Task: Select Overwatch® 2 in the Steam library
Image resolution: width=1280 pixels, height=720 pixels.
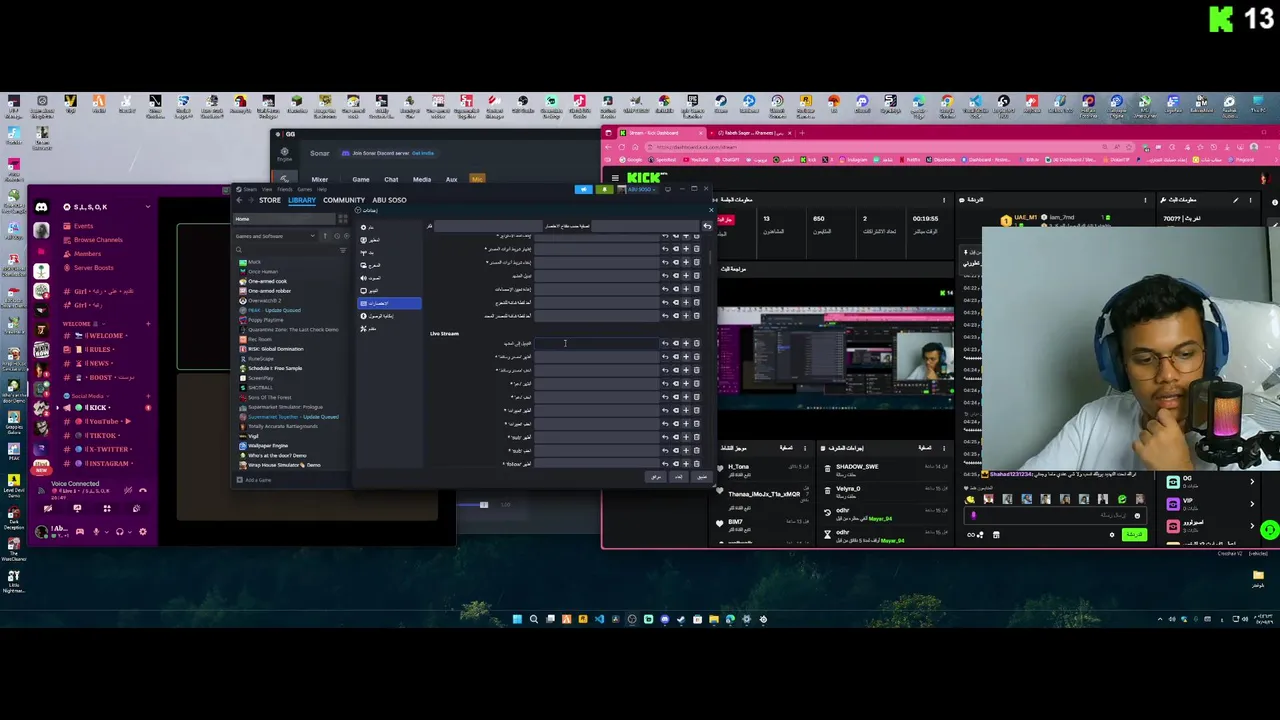Action: click(264, 300)
